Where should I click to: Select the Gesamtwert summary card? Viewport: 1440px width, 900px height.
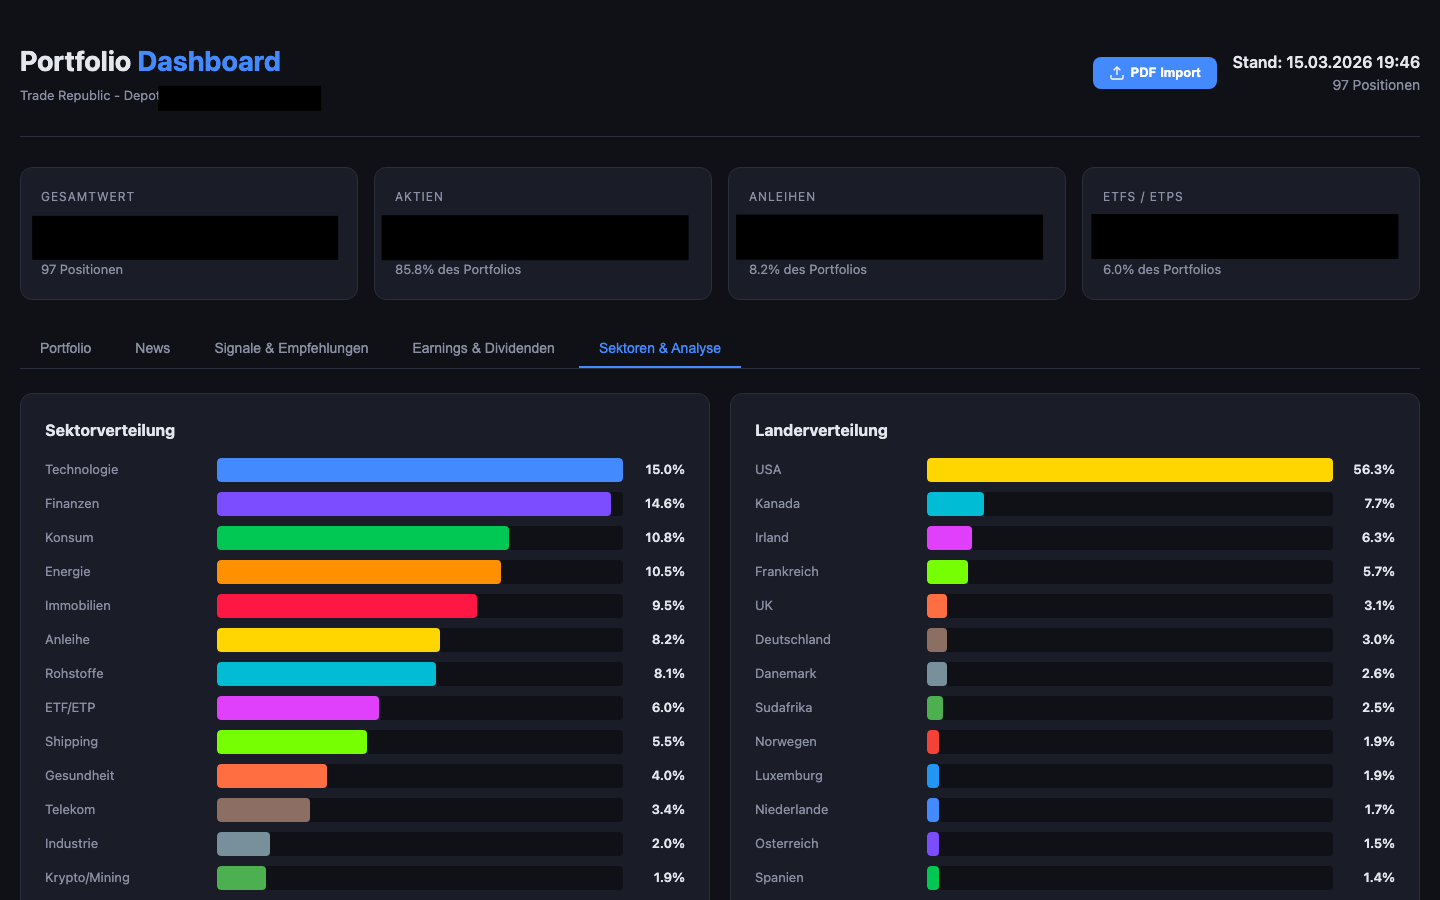188,233
